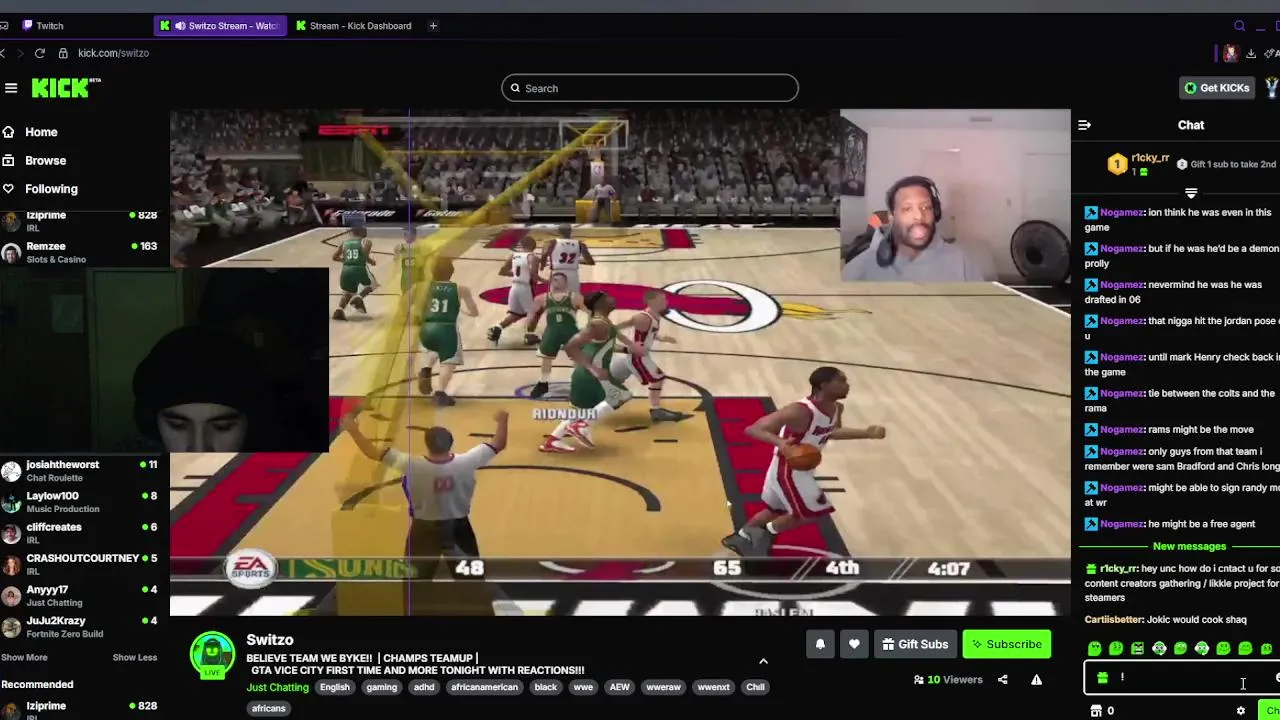Screen dimensions: 1280x720
Task: Report the stream with the warning triangle icon
Action: pyautogui.click(x=1036, y=680)
